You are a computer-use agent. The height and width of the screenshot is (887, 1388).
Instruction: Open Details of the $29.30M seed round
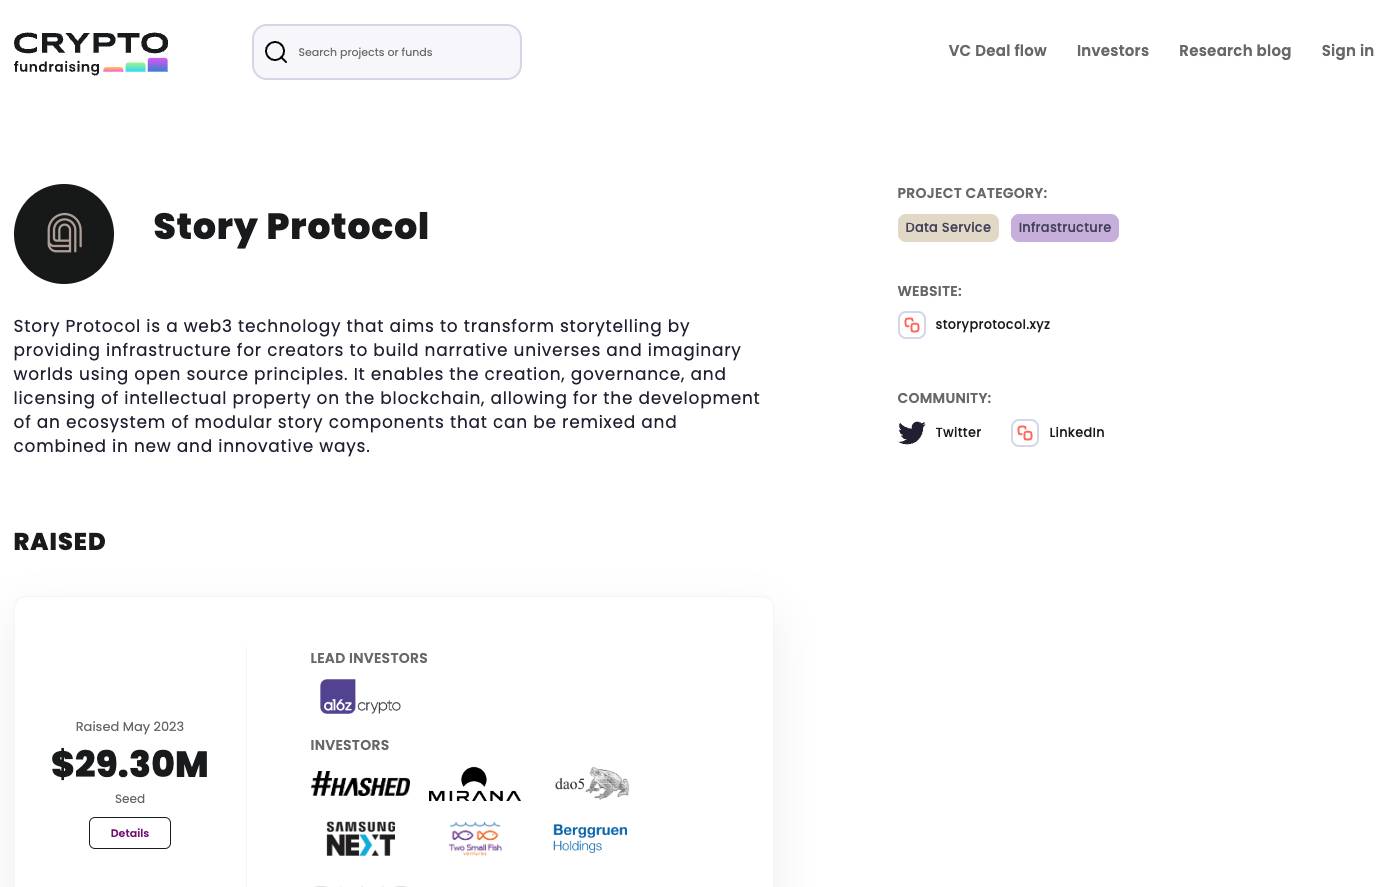tap(129, 832)
